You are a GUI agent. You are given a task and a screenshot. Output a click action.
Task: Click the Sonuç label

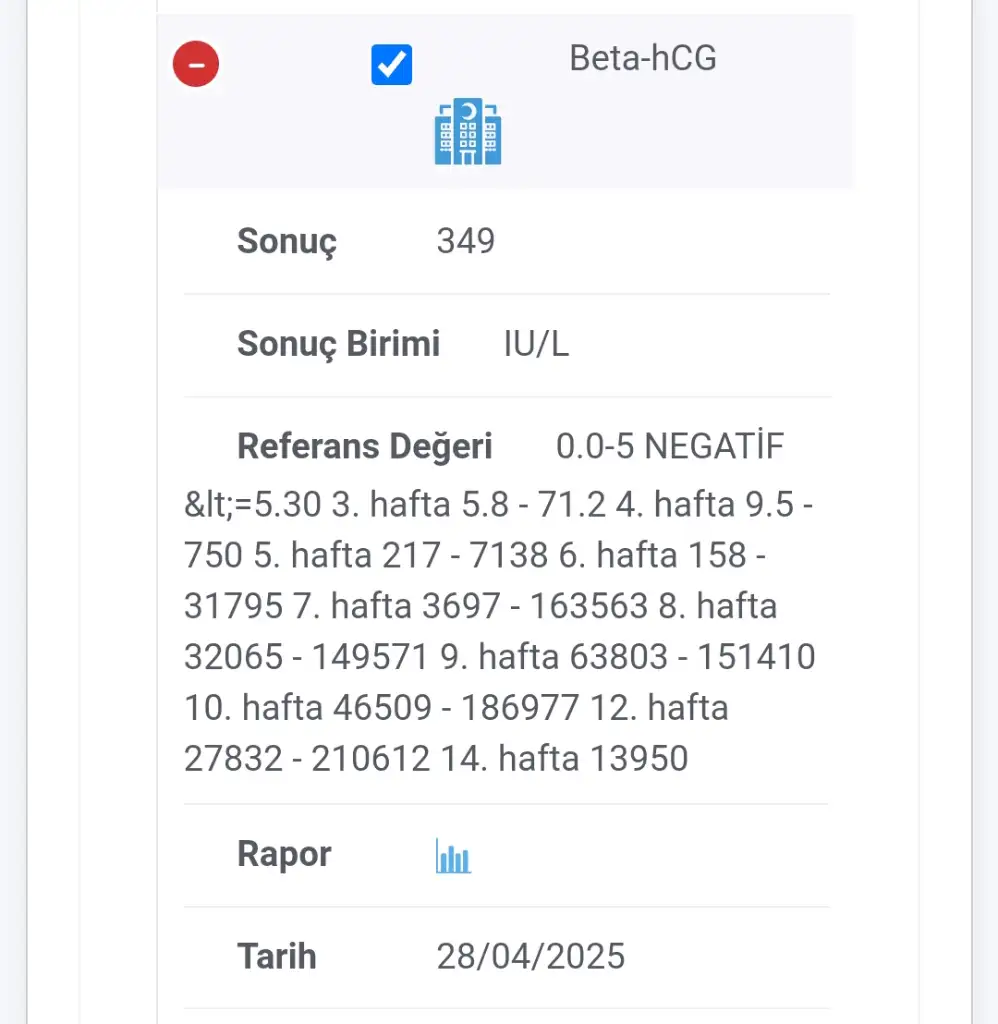pyautogui.click(x=286, y=241)
